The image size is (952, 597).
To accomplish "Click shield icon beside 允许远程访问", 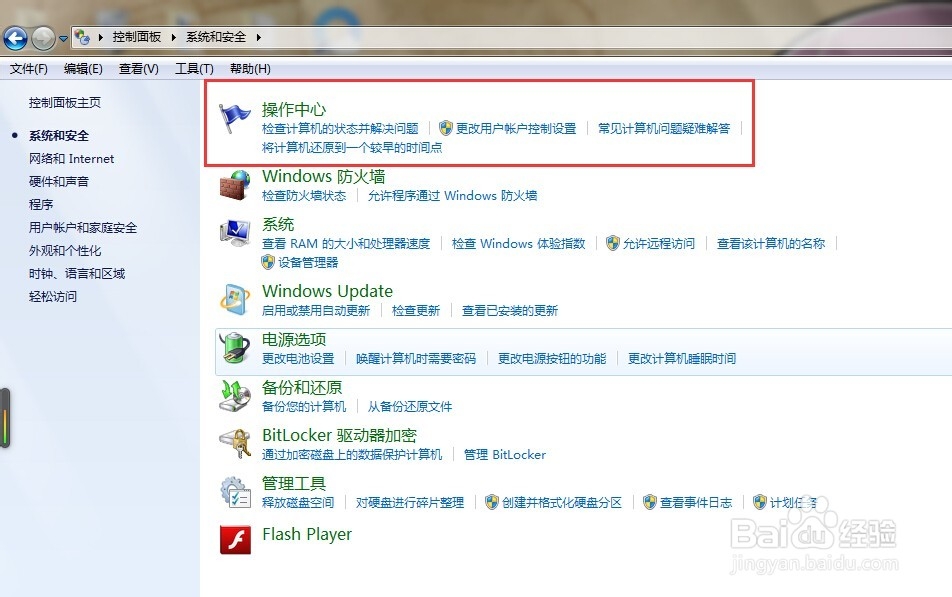I will (613, 243).
